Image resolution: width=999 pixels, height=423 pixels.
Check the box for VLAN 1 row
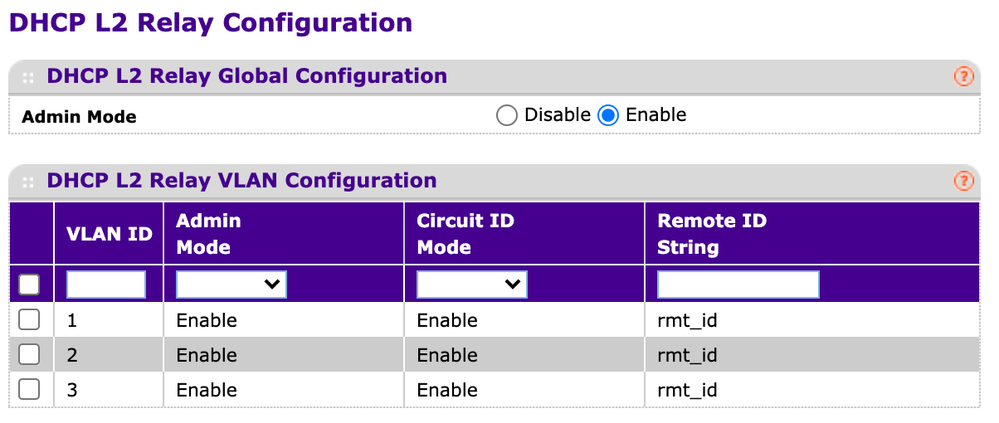[29, 320]
